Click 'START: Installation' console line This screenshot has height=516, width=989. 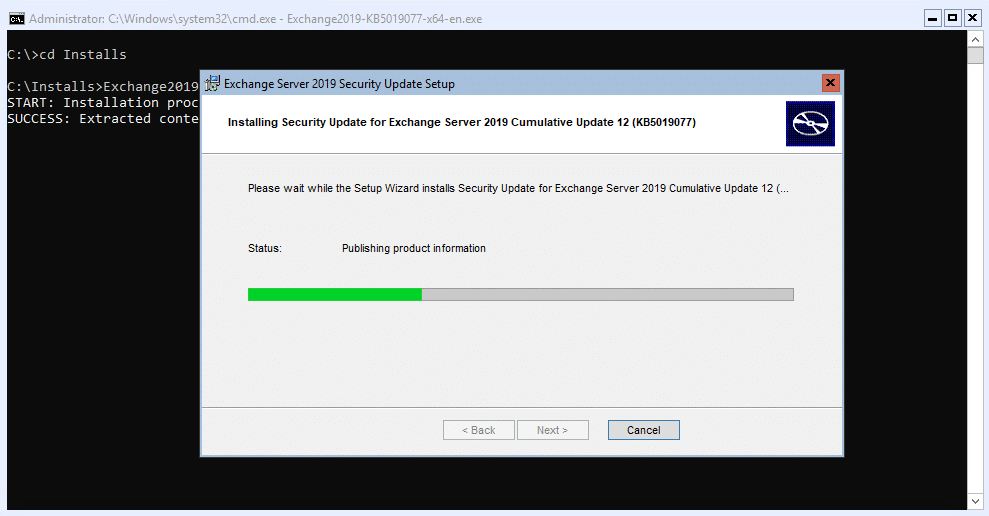103,102
